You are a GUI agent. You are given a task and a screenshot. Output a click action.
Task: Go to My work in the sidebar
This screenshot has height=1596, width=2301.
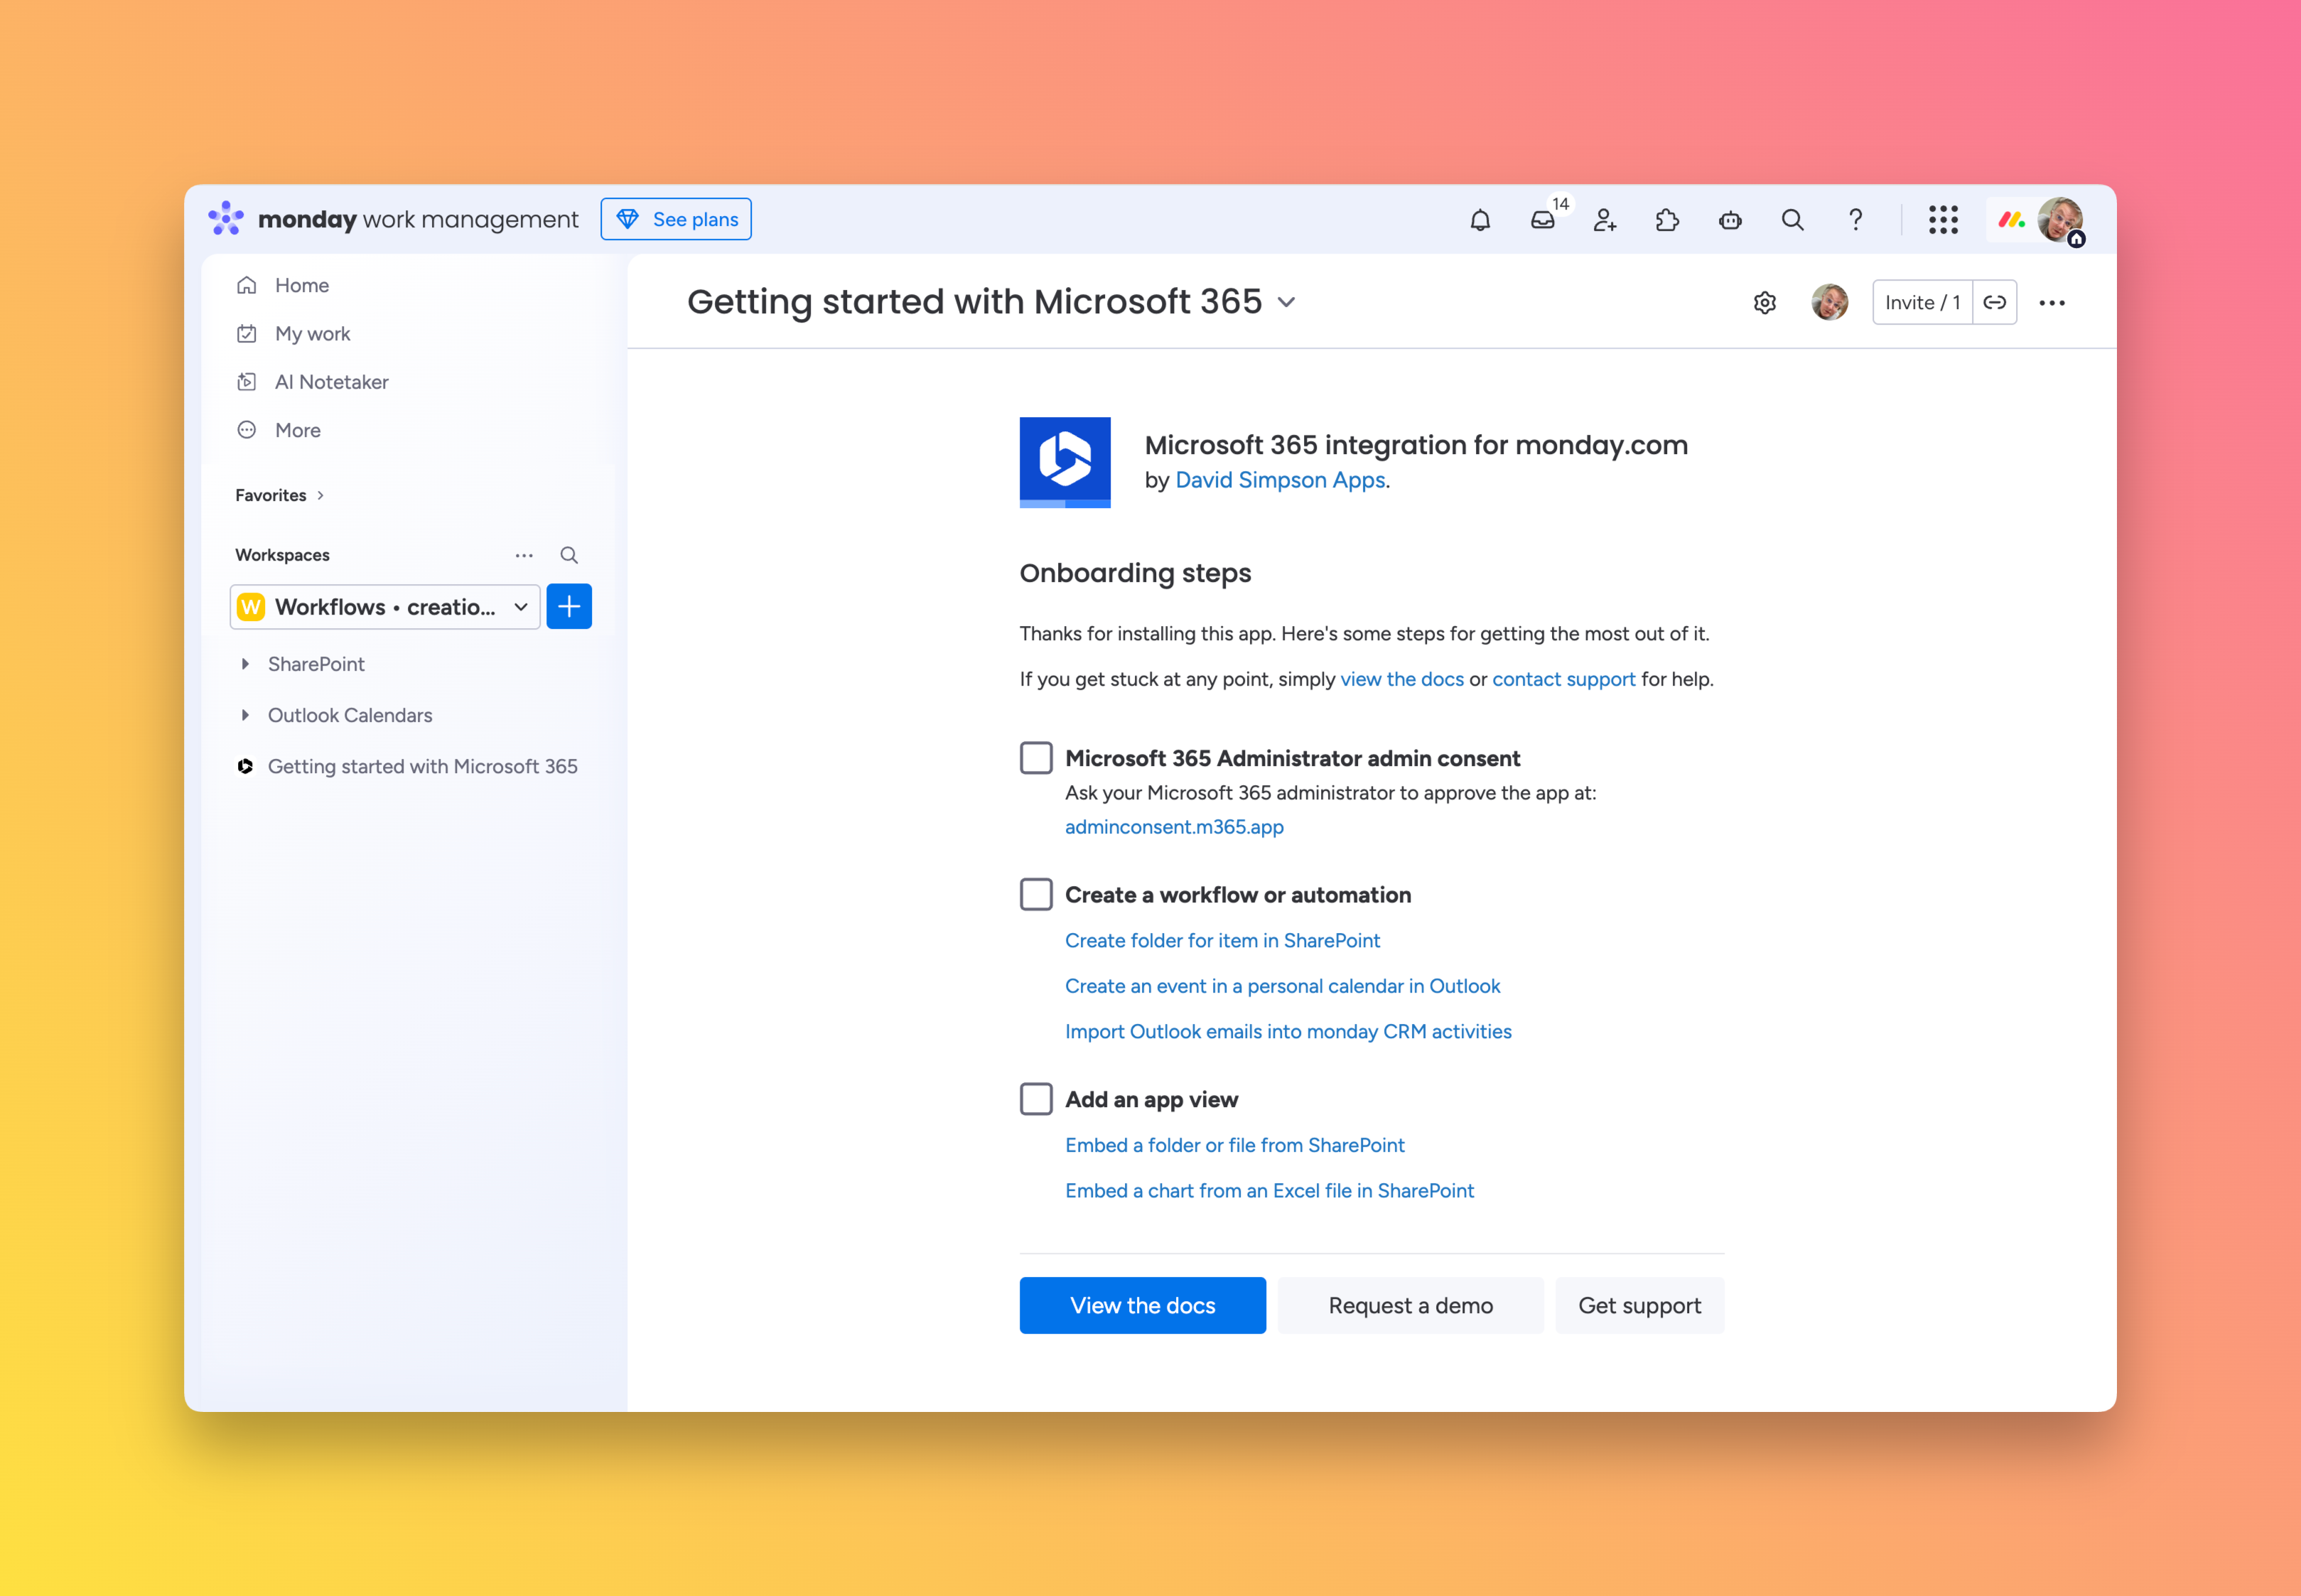click(312, 334)
